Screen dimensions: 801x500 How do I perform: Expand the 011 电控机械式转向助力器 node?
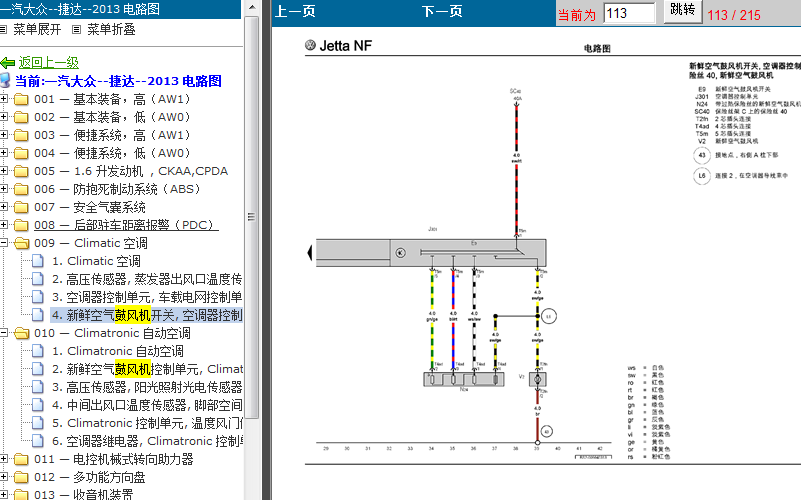click(x=4, y=459)
